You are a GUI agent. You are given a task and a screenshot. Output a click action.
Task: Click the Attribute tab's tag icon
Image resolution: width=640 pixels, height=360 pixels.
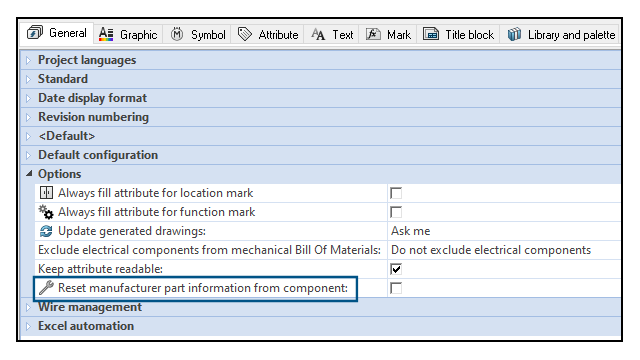click(245, 34)
